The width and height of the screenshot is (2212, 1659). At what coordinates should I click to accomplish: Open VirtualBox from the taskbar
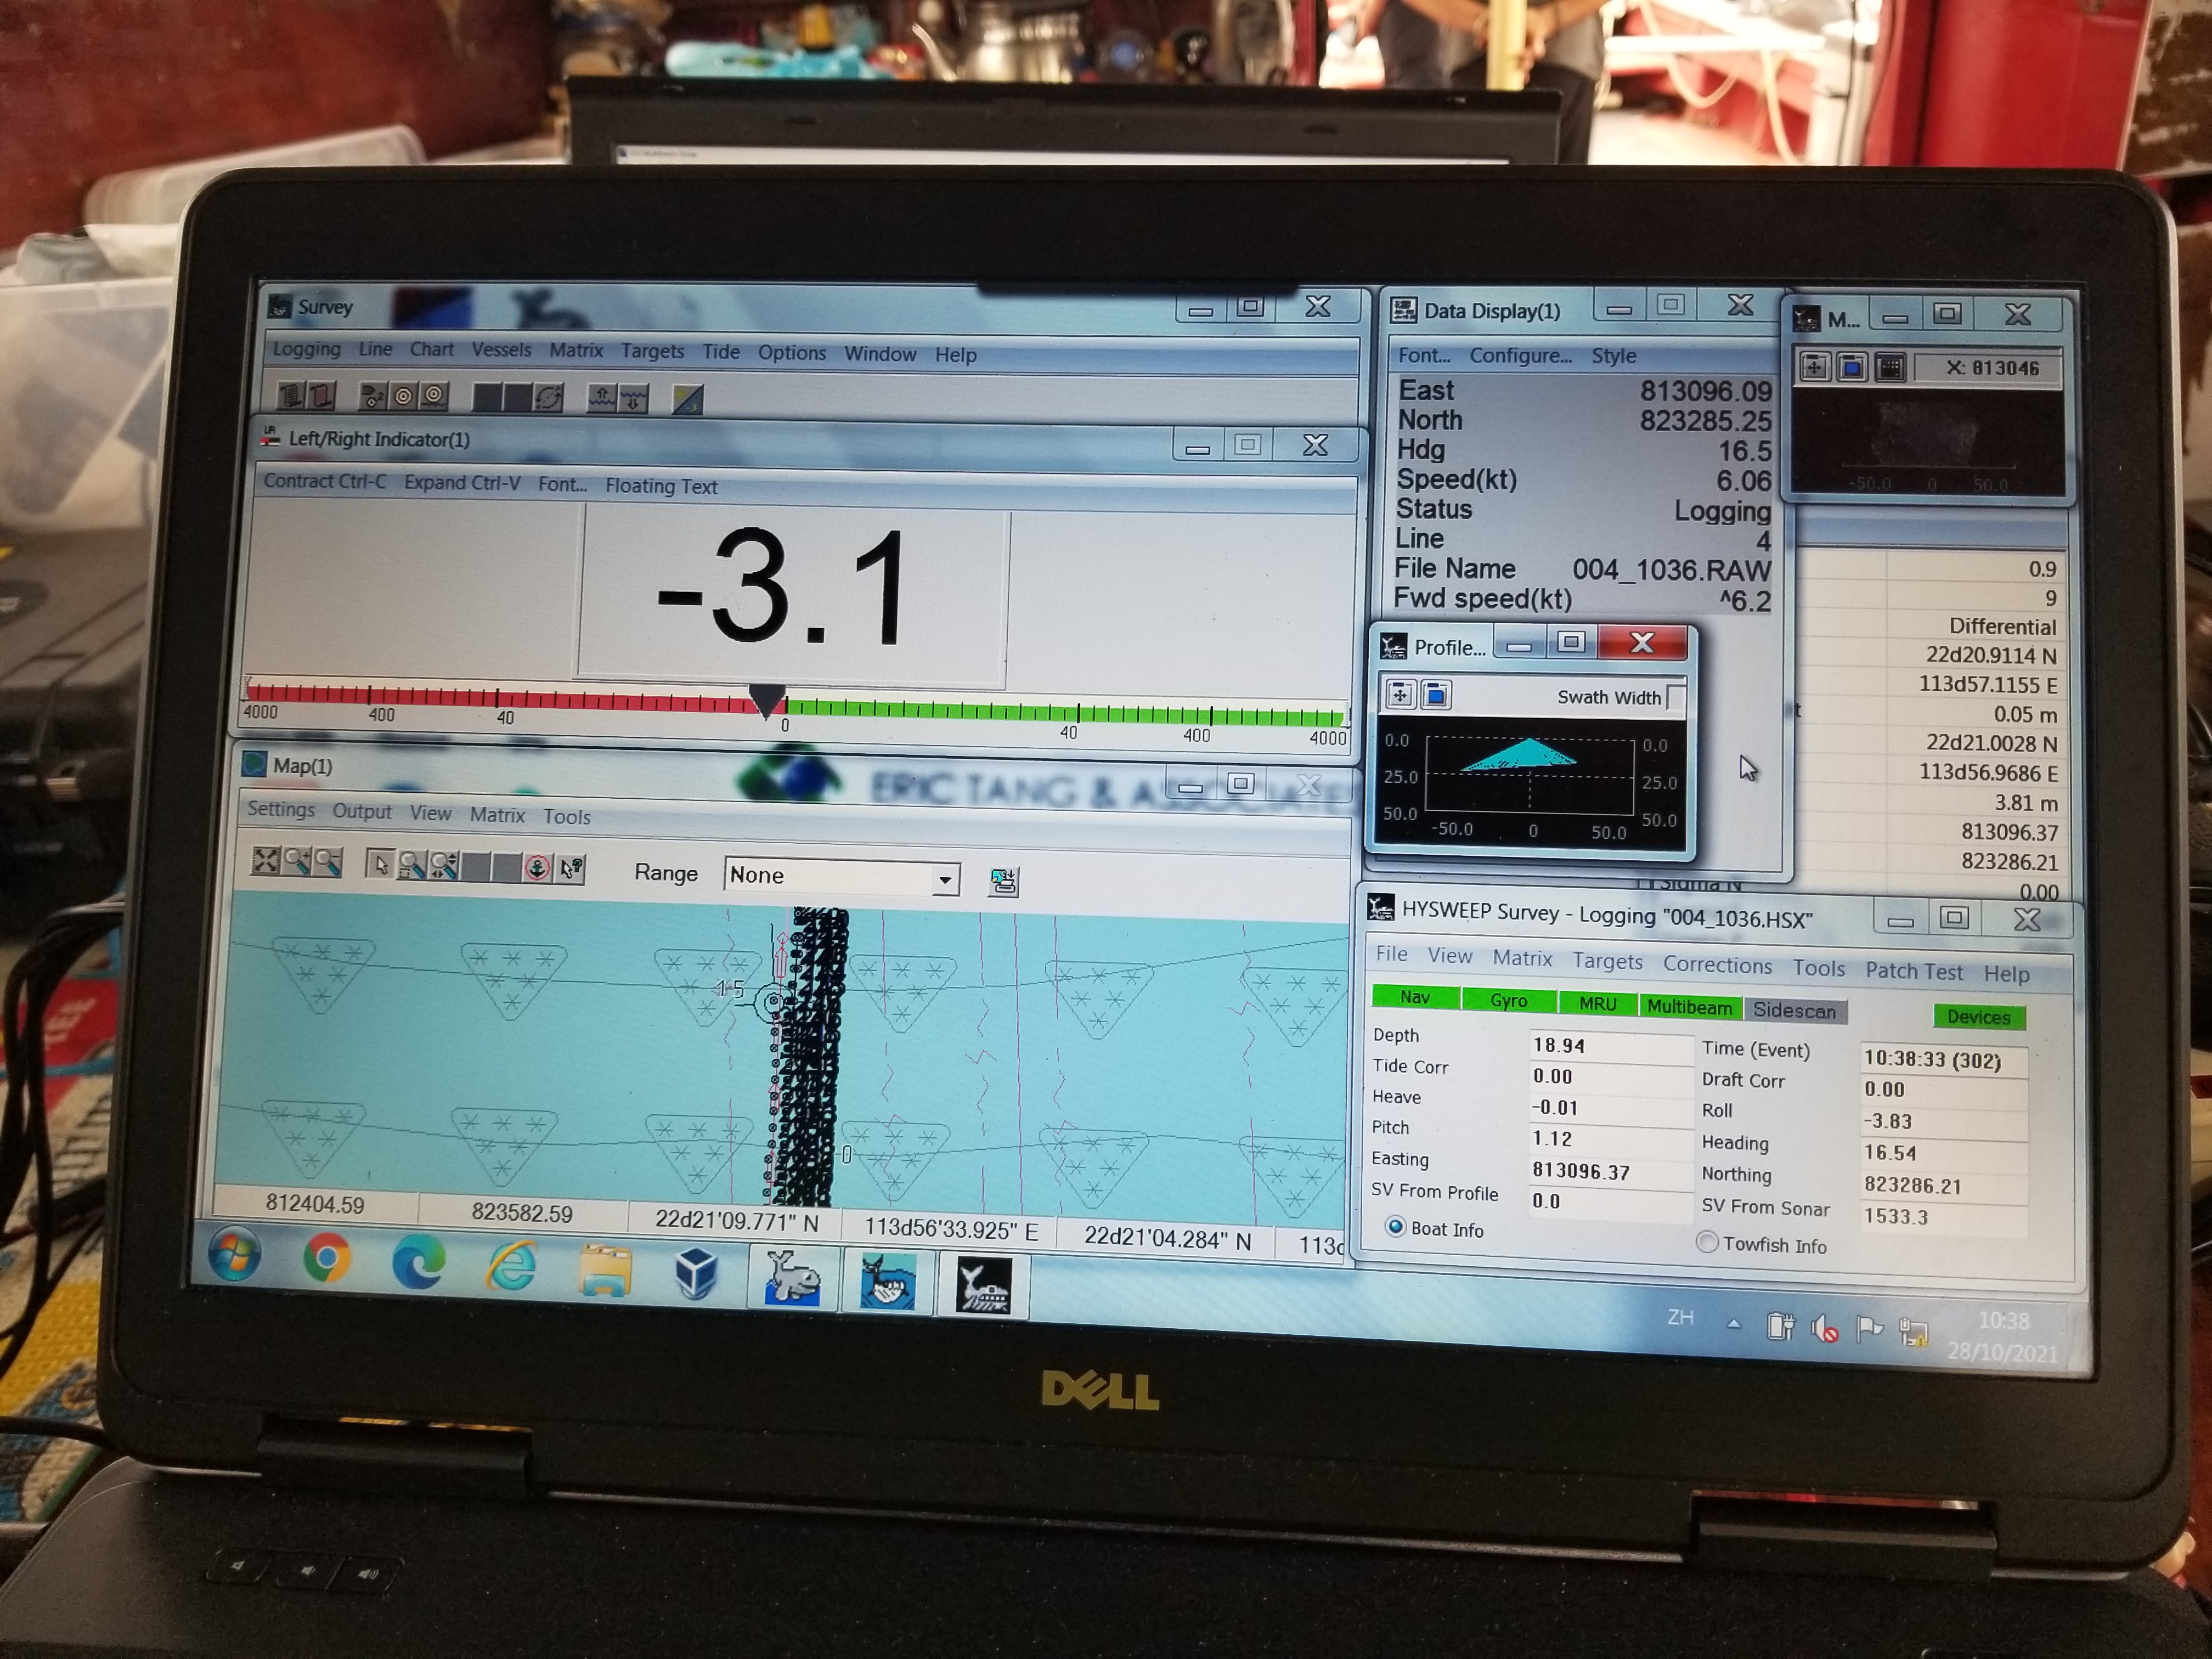696,1274
